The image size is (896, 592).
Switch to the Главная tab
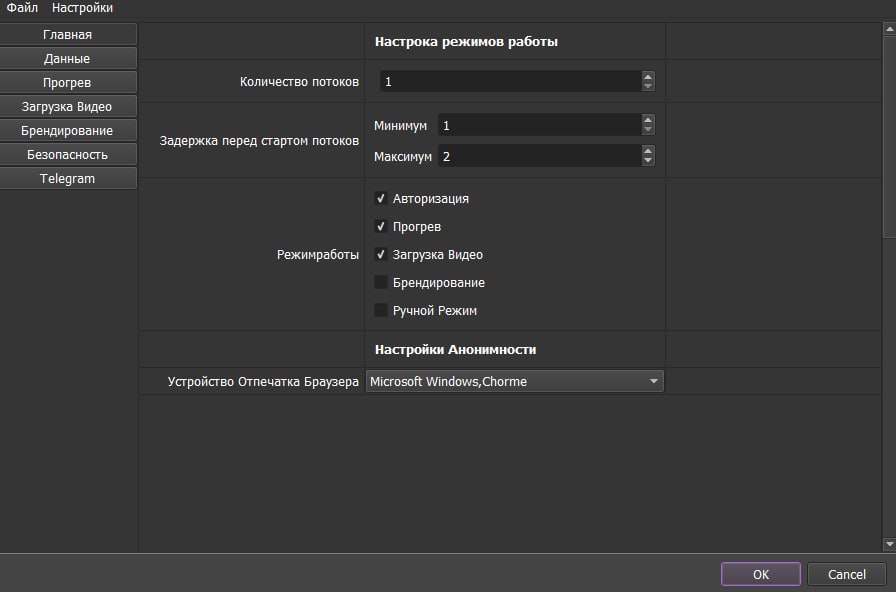point(68,35)
